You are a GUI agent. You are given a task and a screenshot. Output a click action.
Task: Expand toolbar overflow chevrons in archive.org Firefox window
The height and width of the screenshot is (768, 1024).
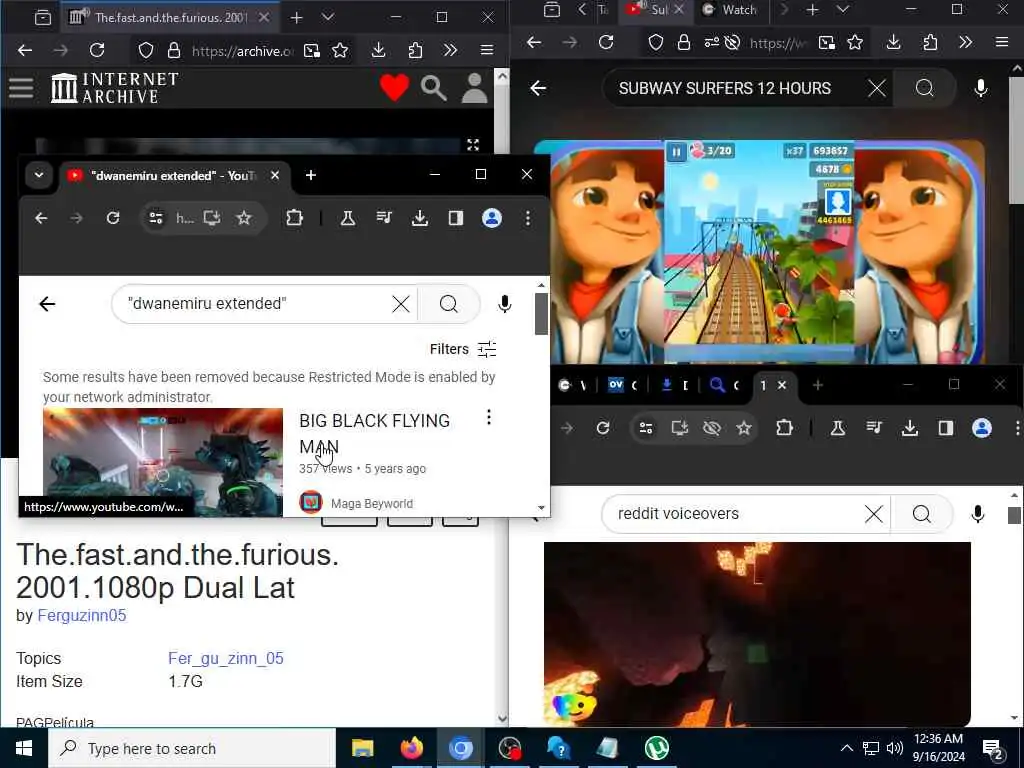pos(450,50)
